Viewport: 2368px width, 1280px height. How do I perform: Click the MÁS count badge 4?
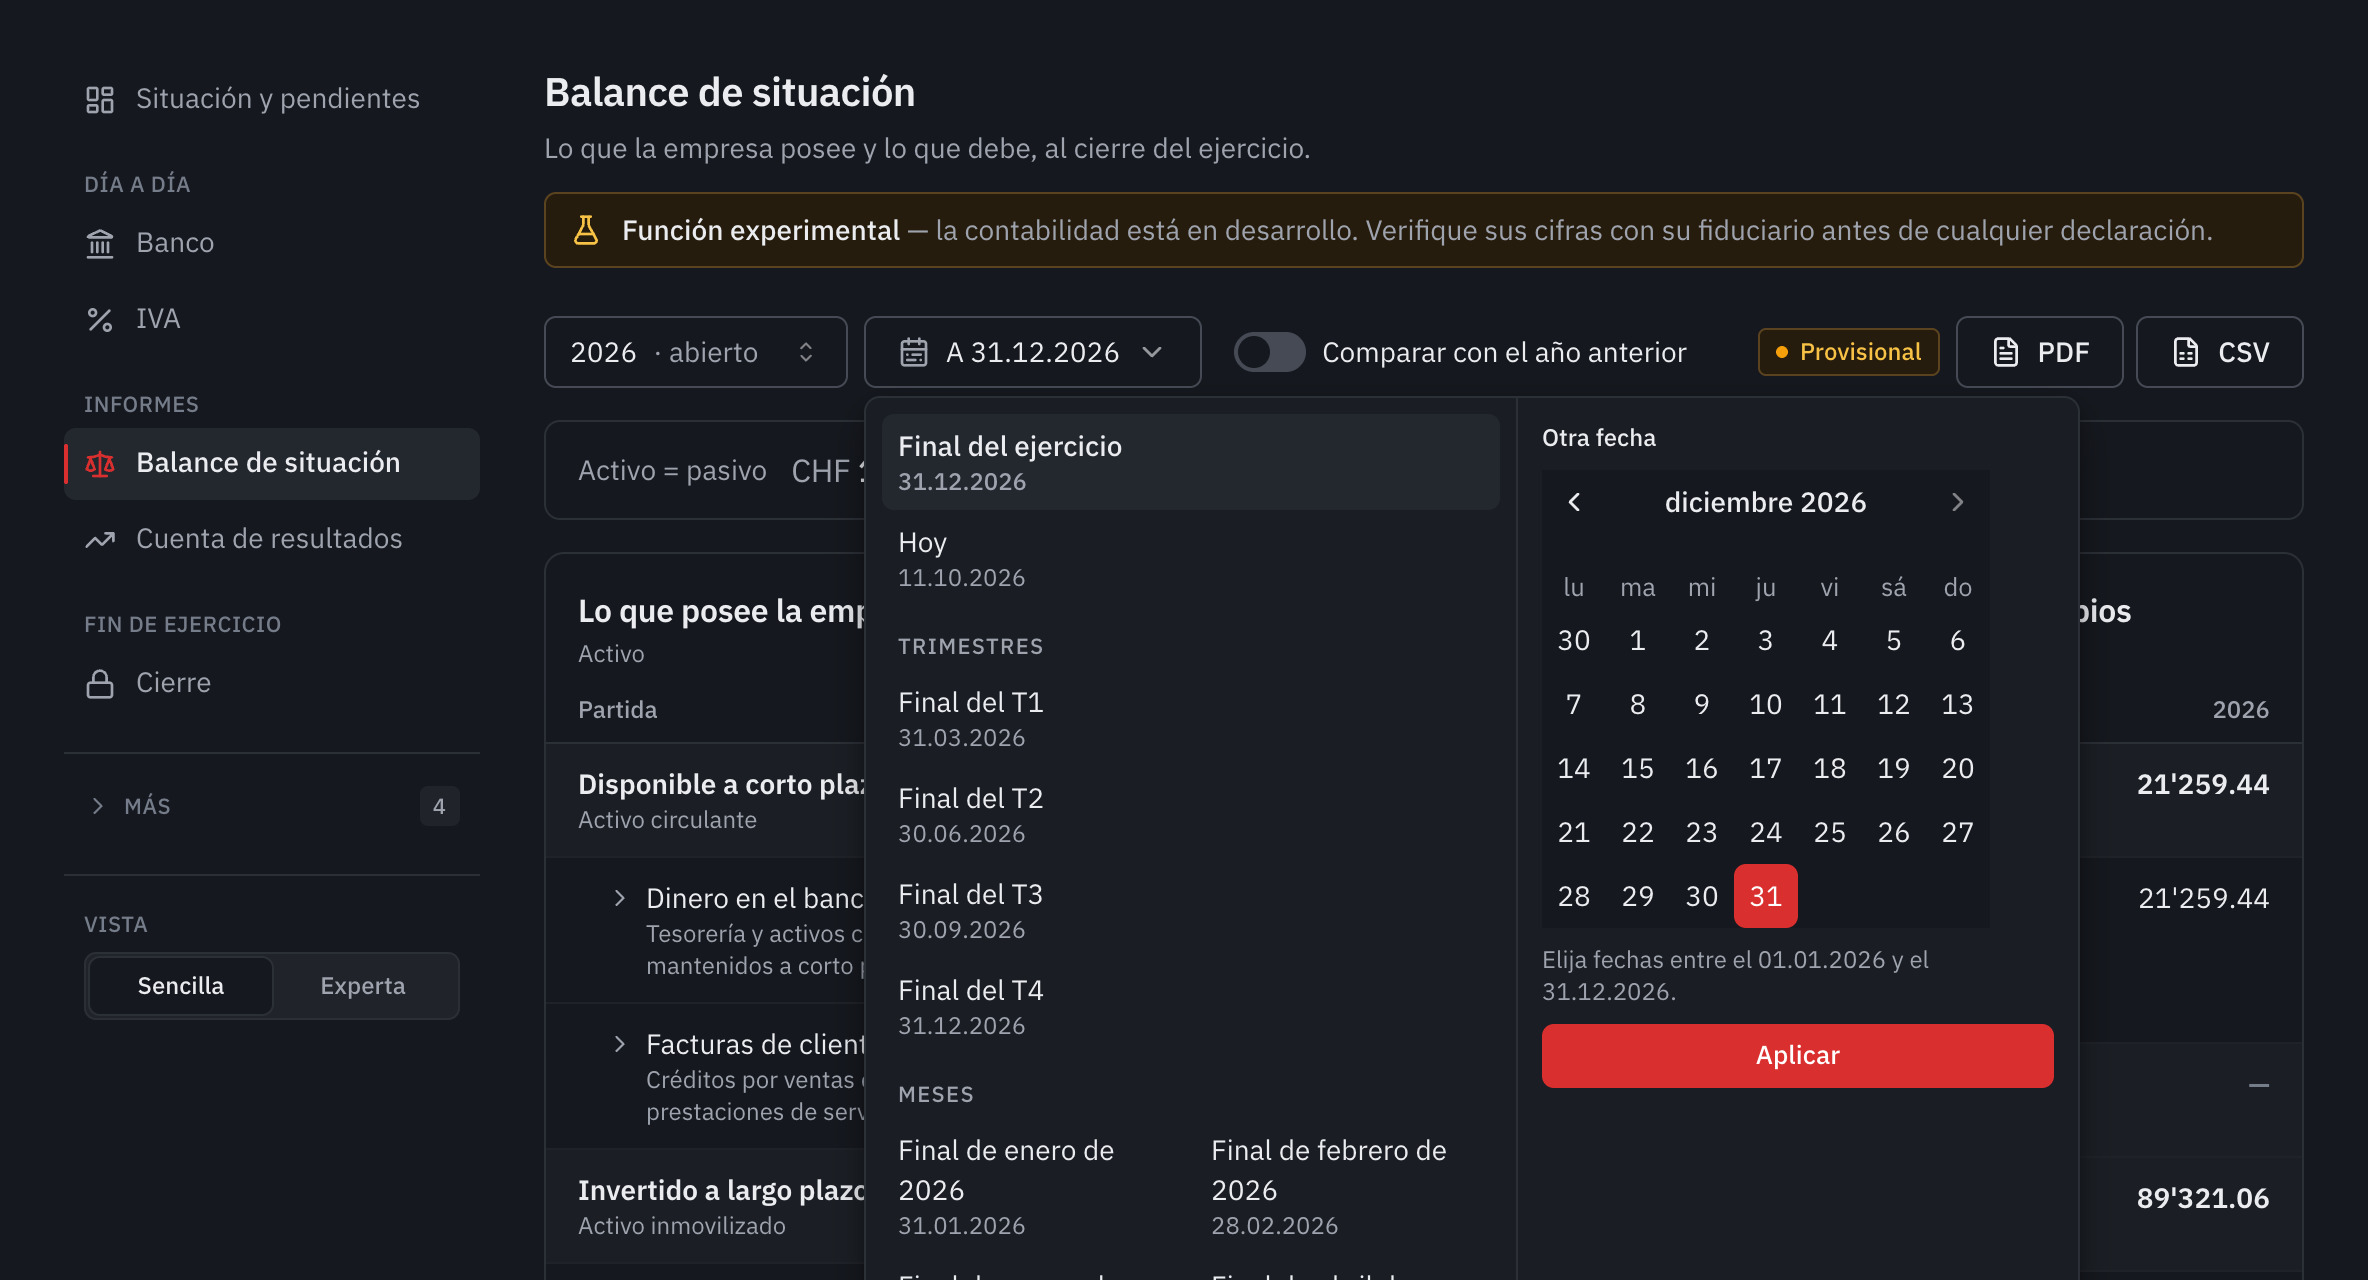(x=439, y=806)
